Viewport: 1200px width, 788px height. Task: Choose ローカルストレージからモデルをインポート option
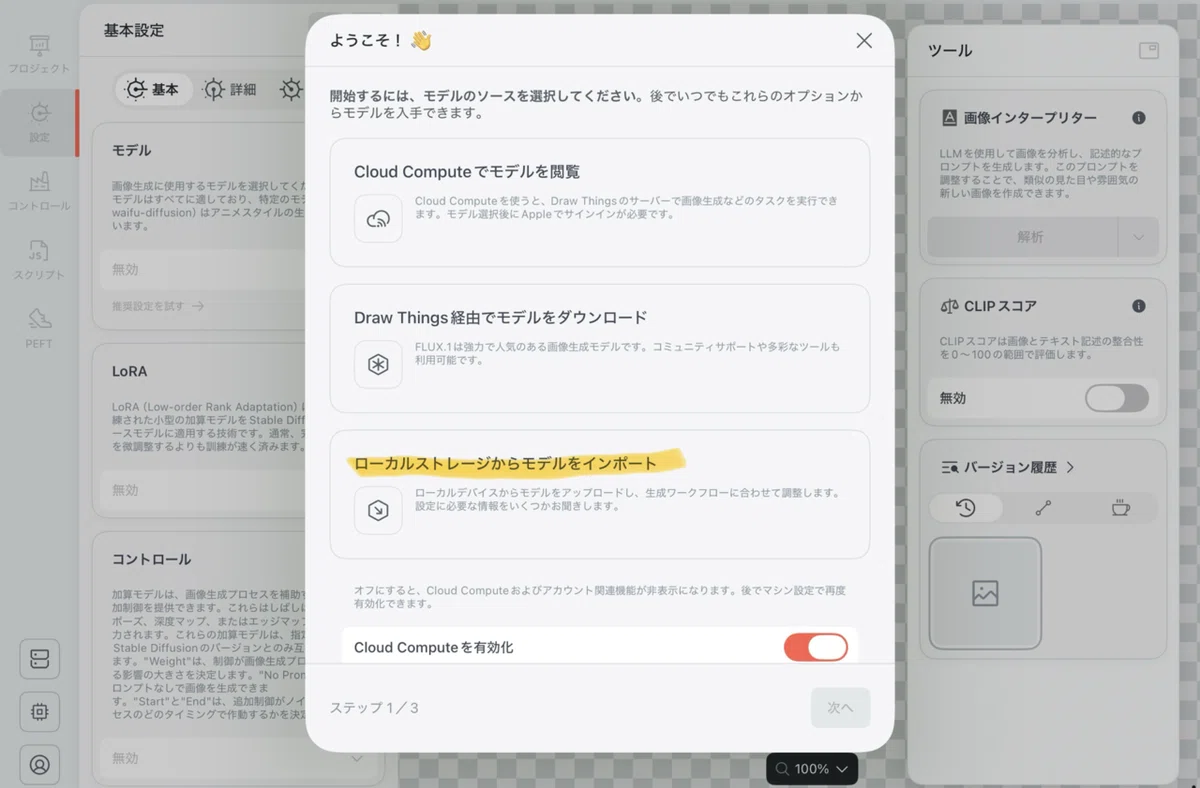coord(600,495)
